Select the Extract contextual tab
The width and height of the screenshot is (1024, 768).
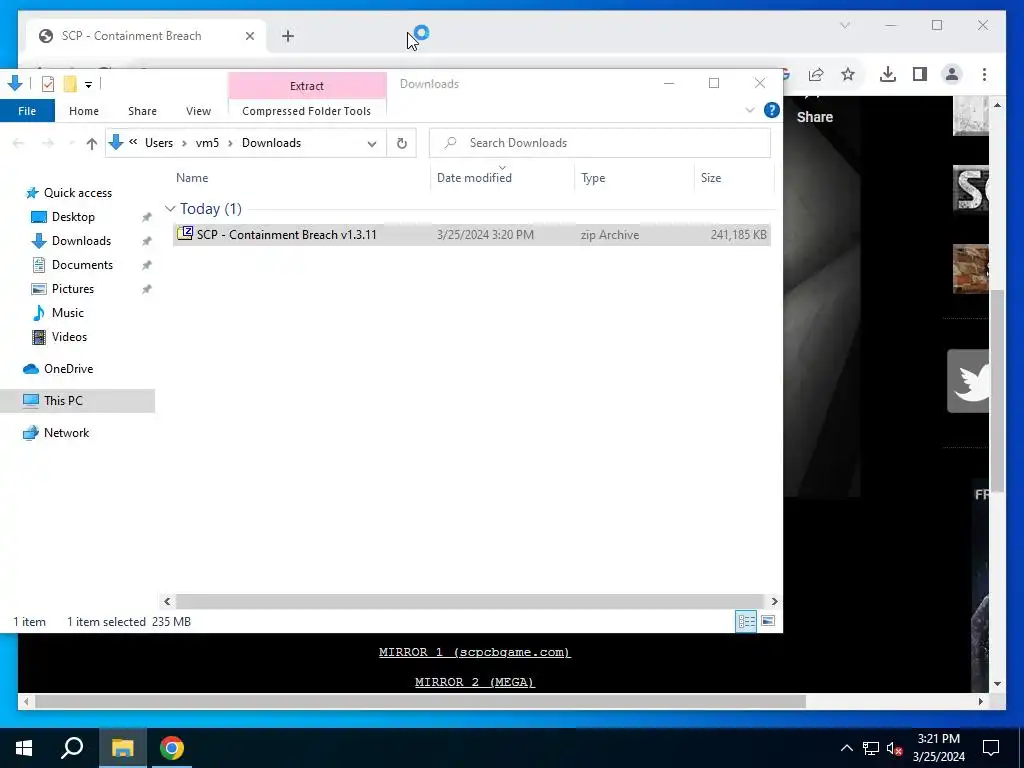point(307,86)
